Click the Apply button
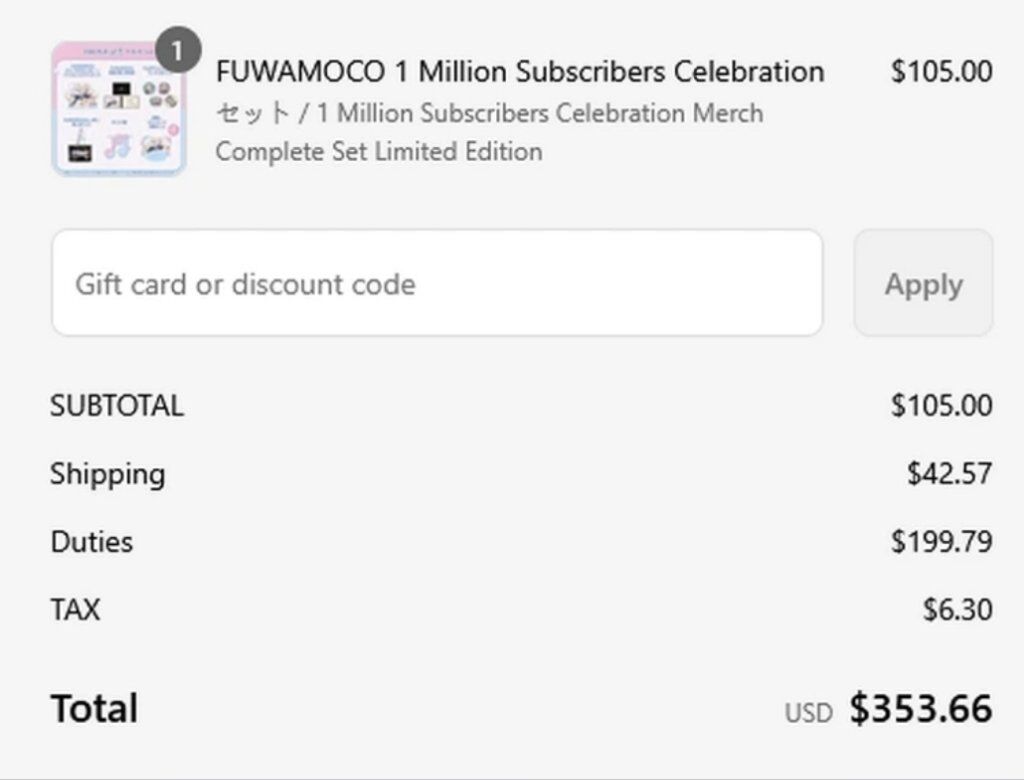 tap(923, 283)
